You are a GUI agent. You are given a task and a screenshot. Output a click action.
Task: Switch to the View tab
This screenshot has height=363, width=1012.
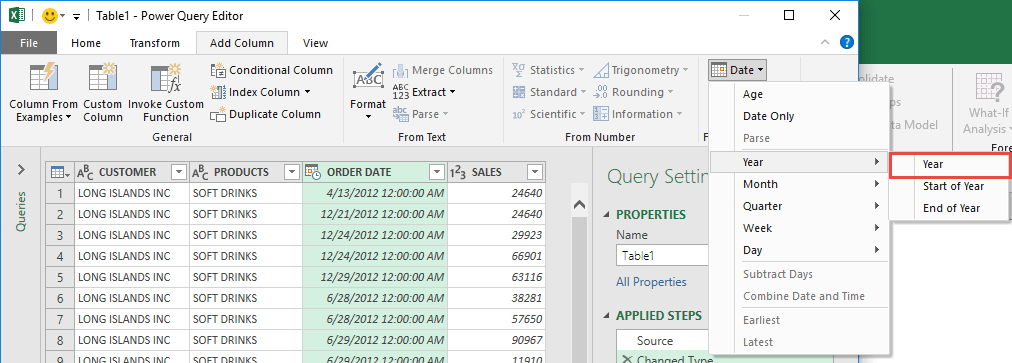[316, 43]
